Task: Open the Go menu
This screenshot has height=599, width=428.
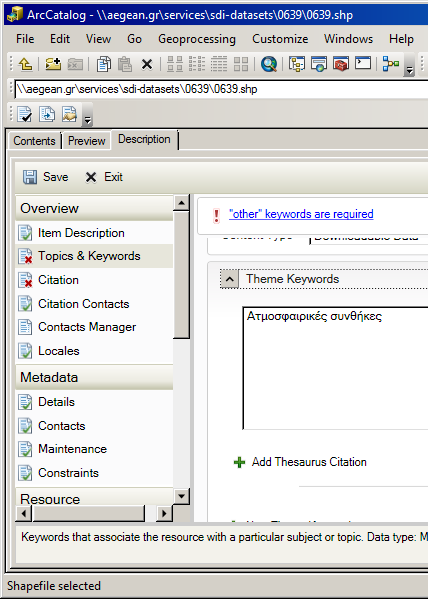Action: [135, 39]
